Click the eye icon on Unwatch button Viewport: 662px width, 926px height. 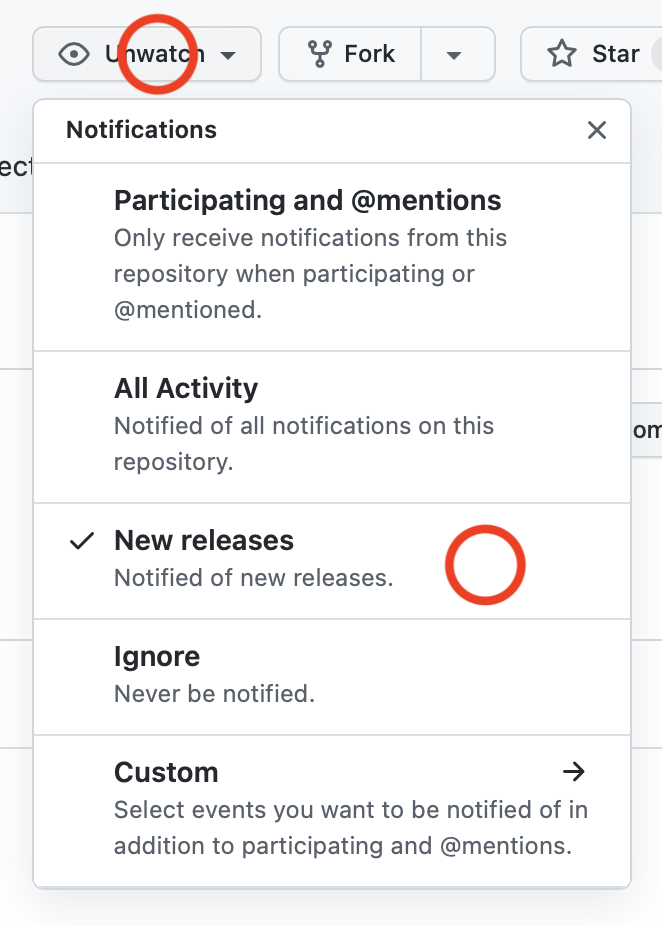point(74,54)
